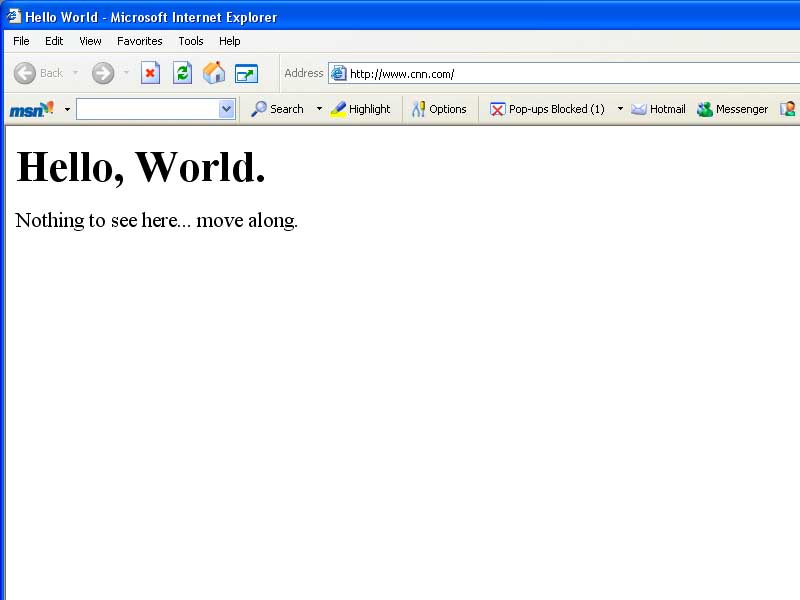
Task: Expand the Back history dropdown arrow
Action: (75, 73)
